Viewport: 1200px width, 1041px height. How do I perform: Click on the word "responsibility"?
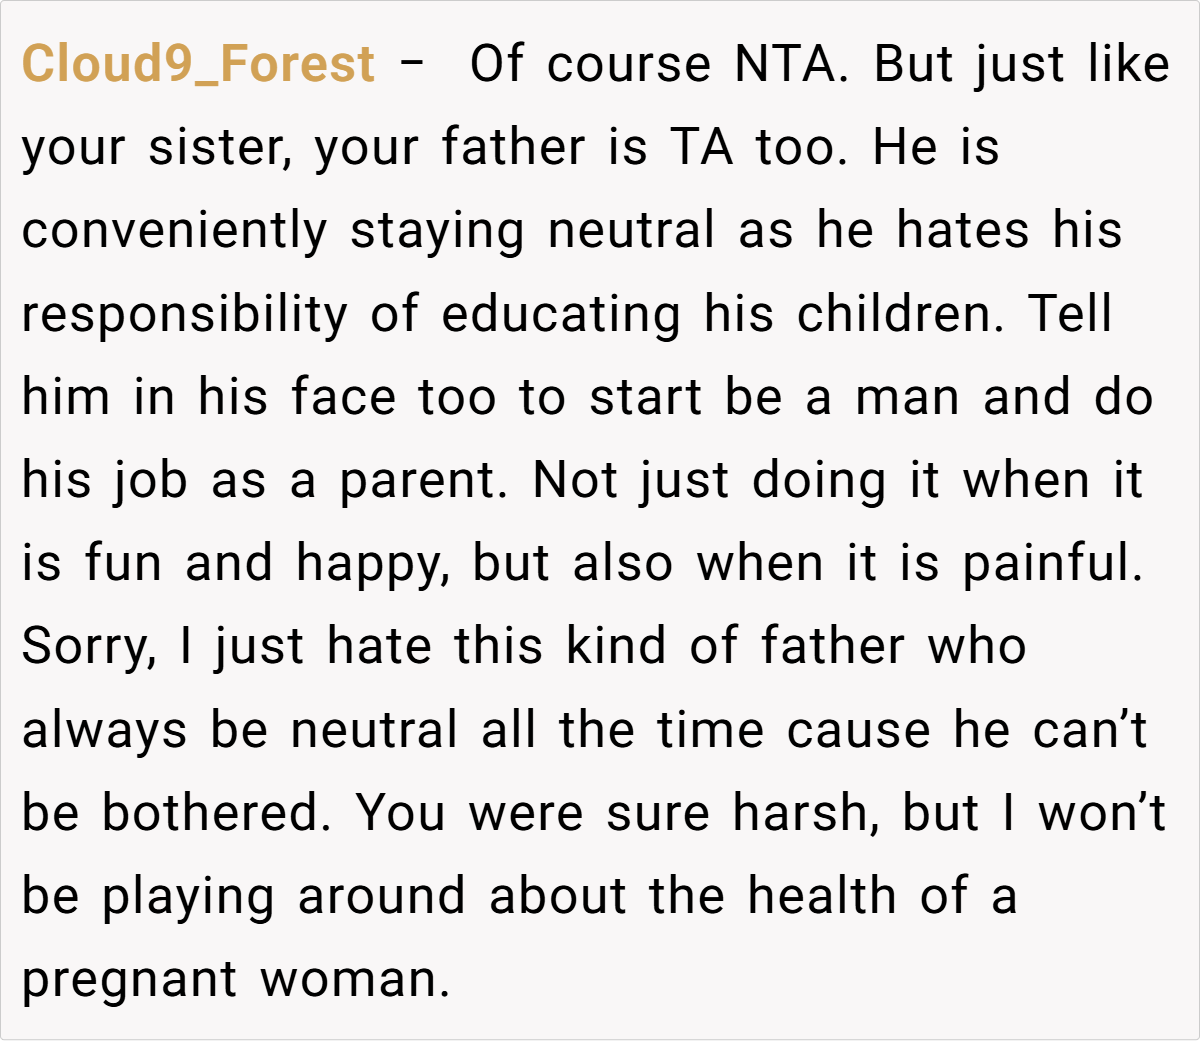click(184, 314)
